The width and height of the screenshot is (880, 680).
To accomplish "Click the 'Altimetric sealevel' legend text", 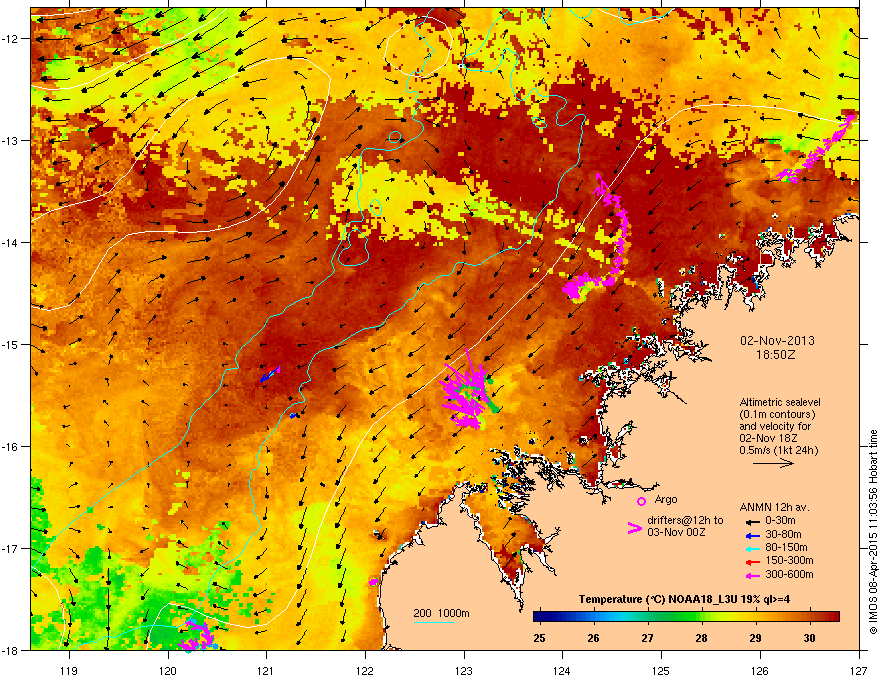I will 780,402.
